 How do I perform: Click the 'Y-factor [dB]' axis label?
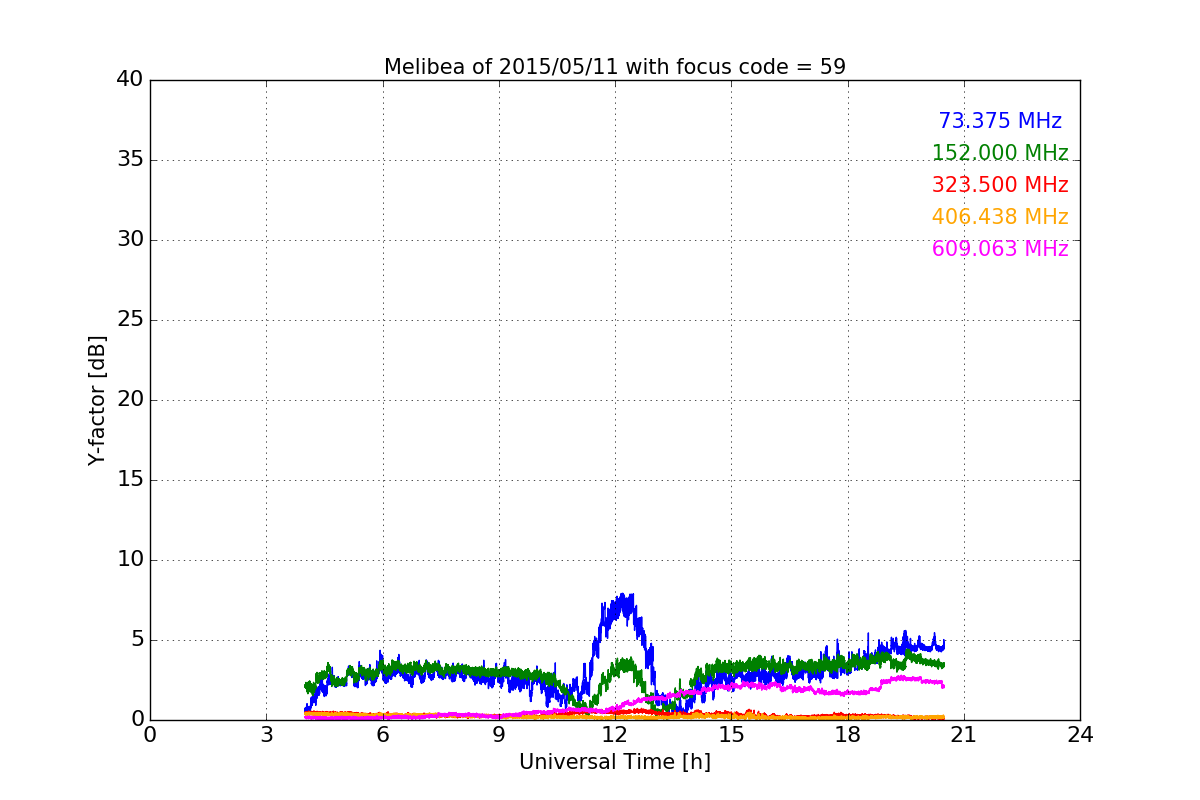[x=97, y=400]
